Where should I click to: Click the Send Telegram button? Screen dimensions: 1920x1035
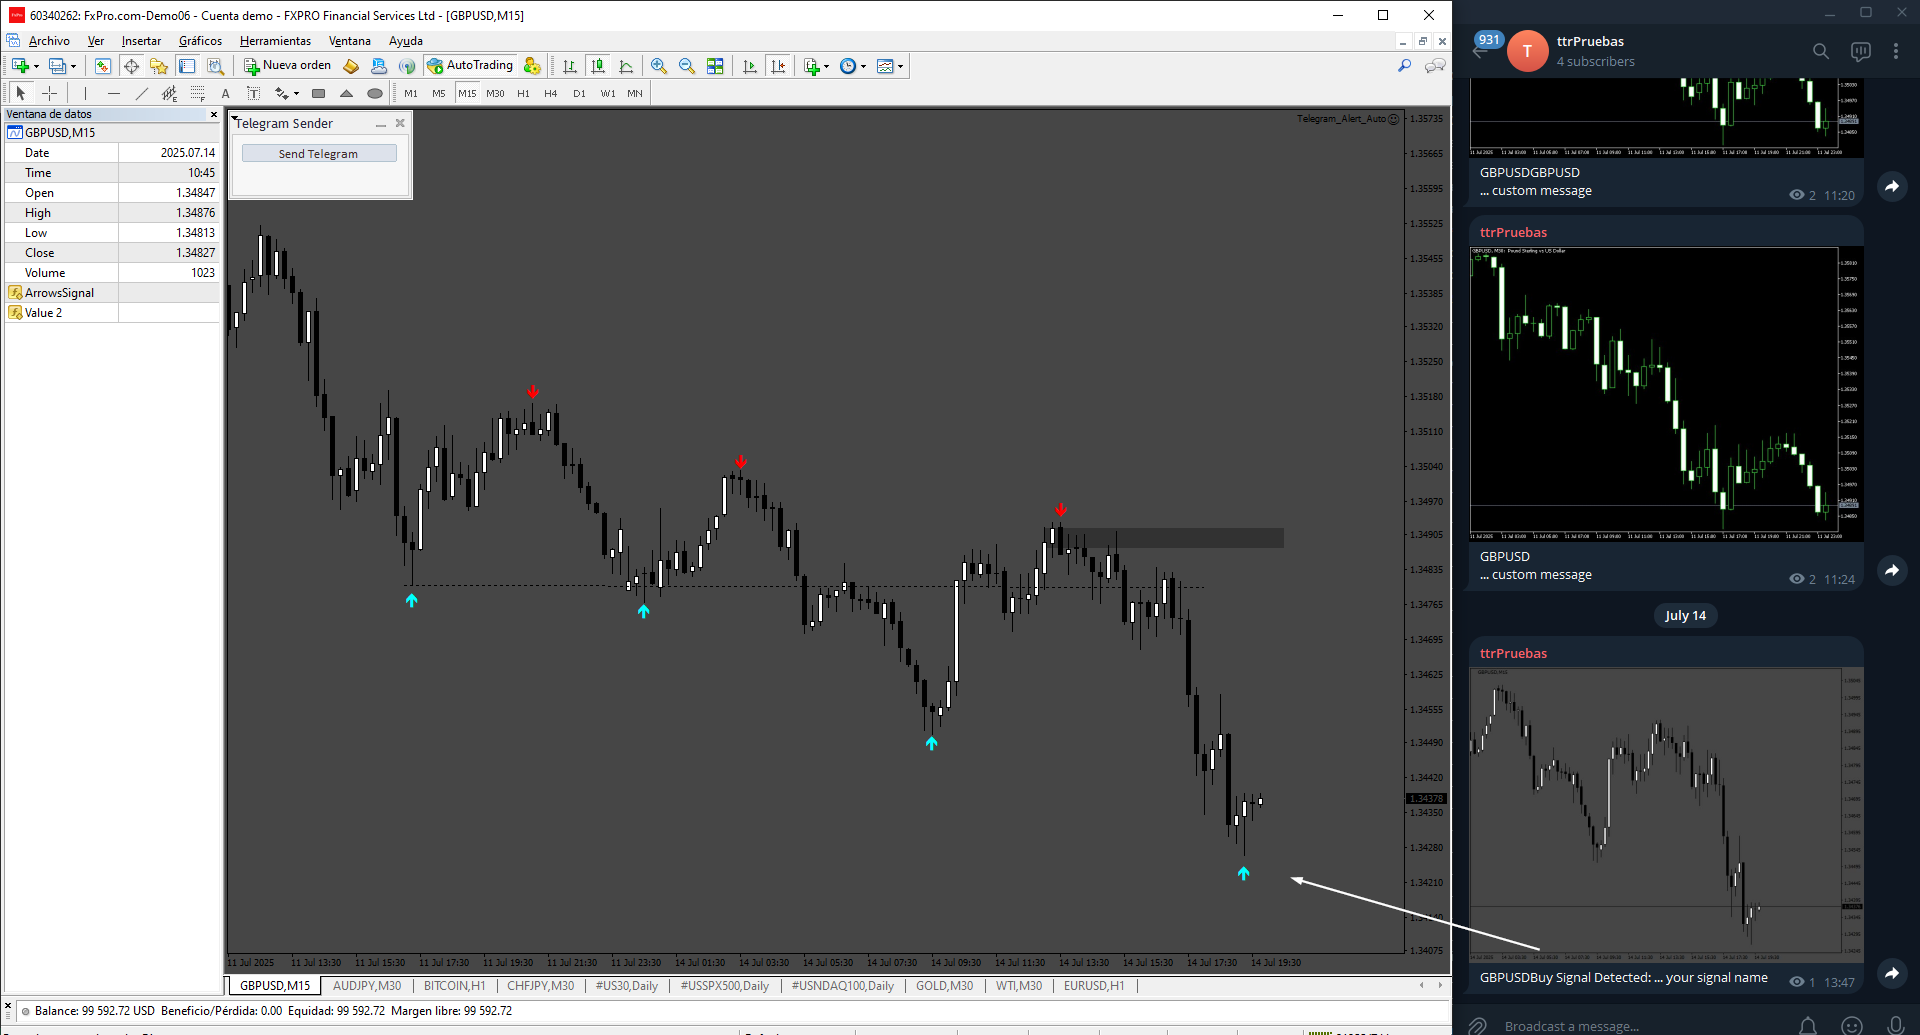pyautogui.click(x=318, y=154)
